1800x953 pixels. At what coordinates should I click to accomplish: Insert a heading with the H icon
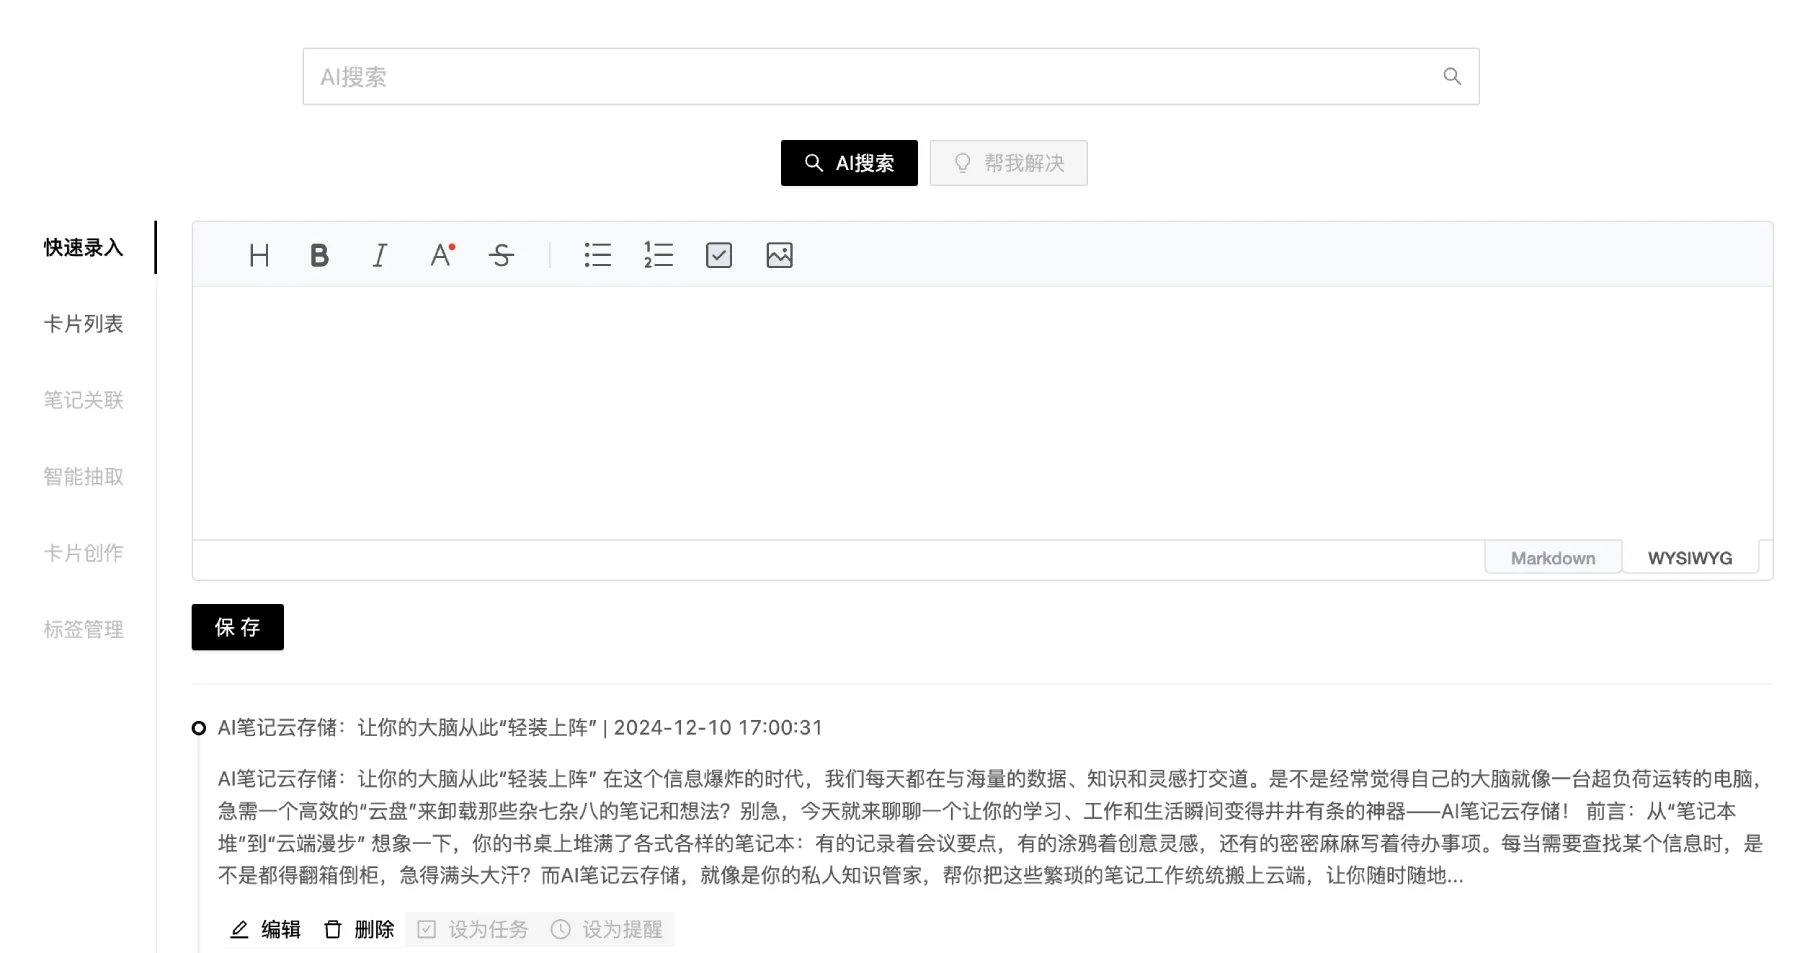pyautogui.click(x=259, y=255)
